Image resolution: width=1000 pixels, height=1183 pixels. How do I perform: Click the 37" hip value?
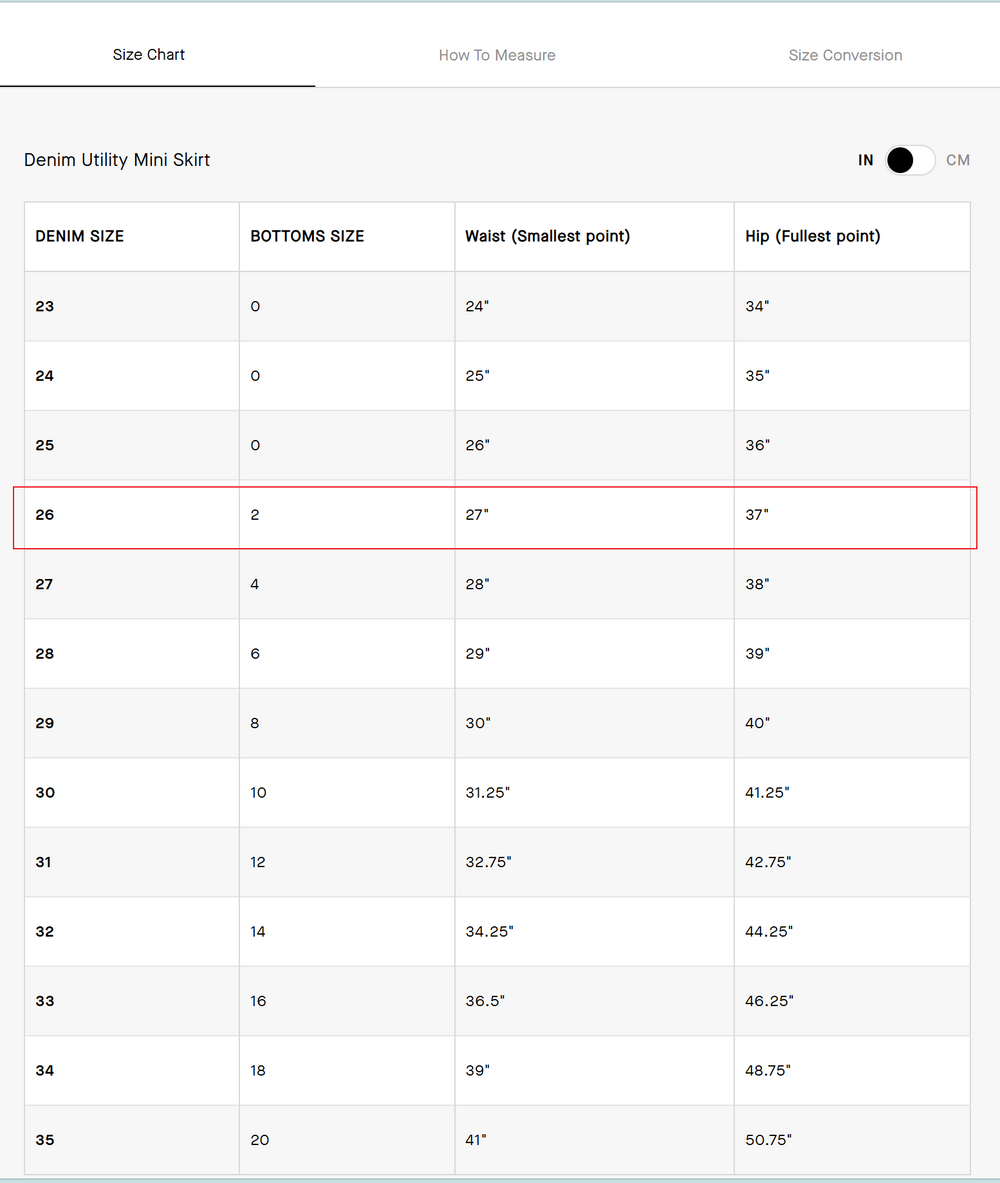pyautogui.click(x=757, y=515)
